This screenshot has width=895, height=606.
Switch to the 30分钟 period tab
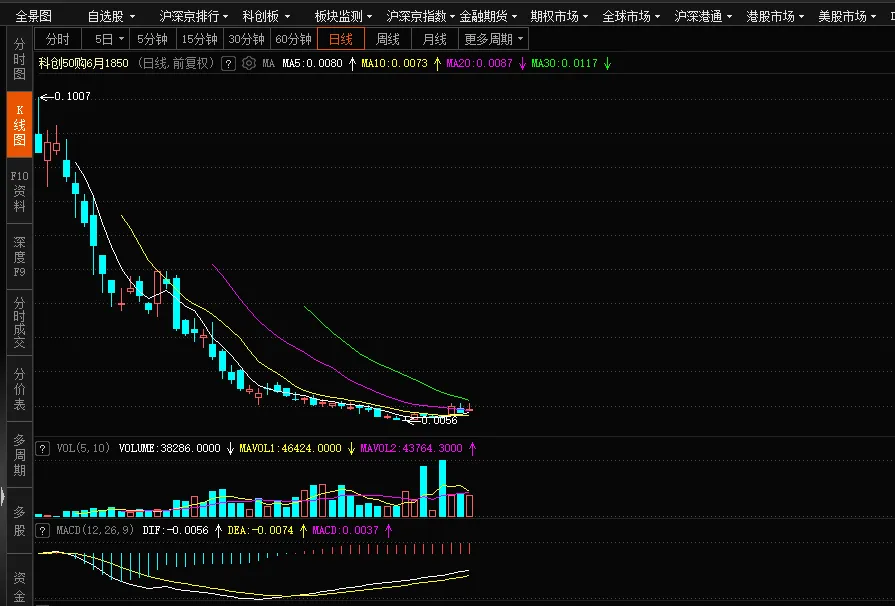tap(247, 39)
